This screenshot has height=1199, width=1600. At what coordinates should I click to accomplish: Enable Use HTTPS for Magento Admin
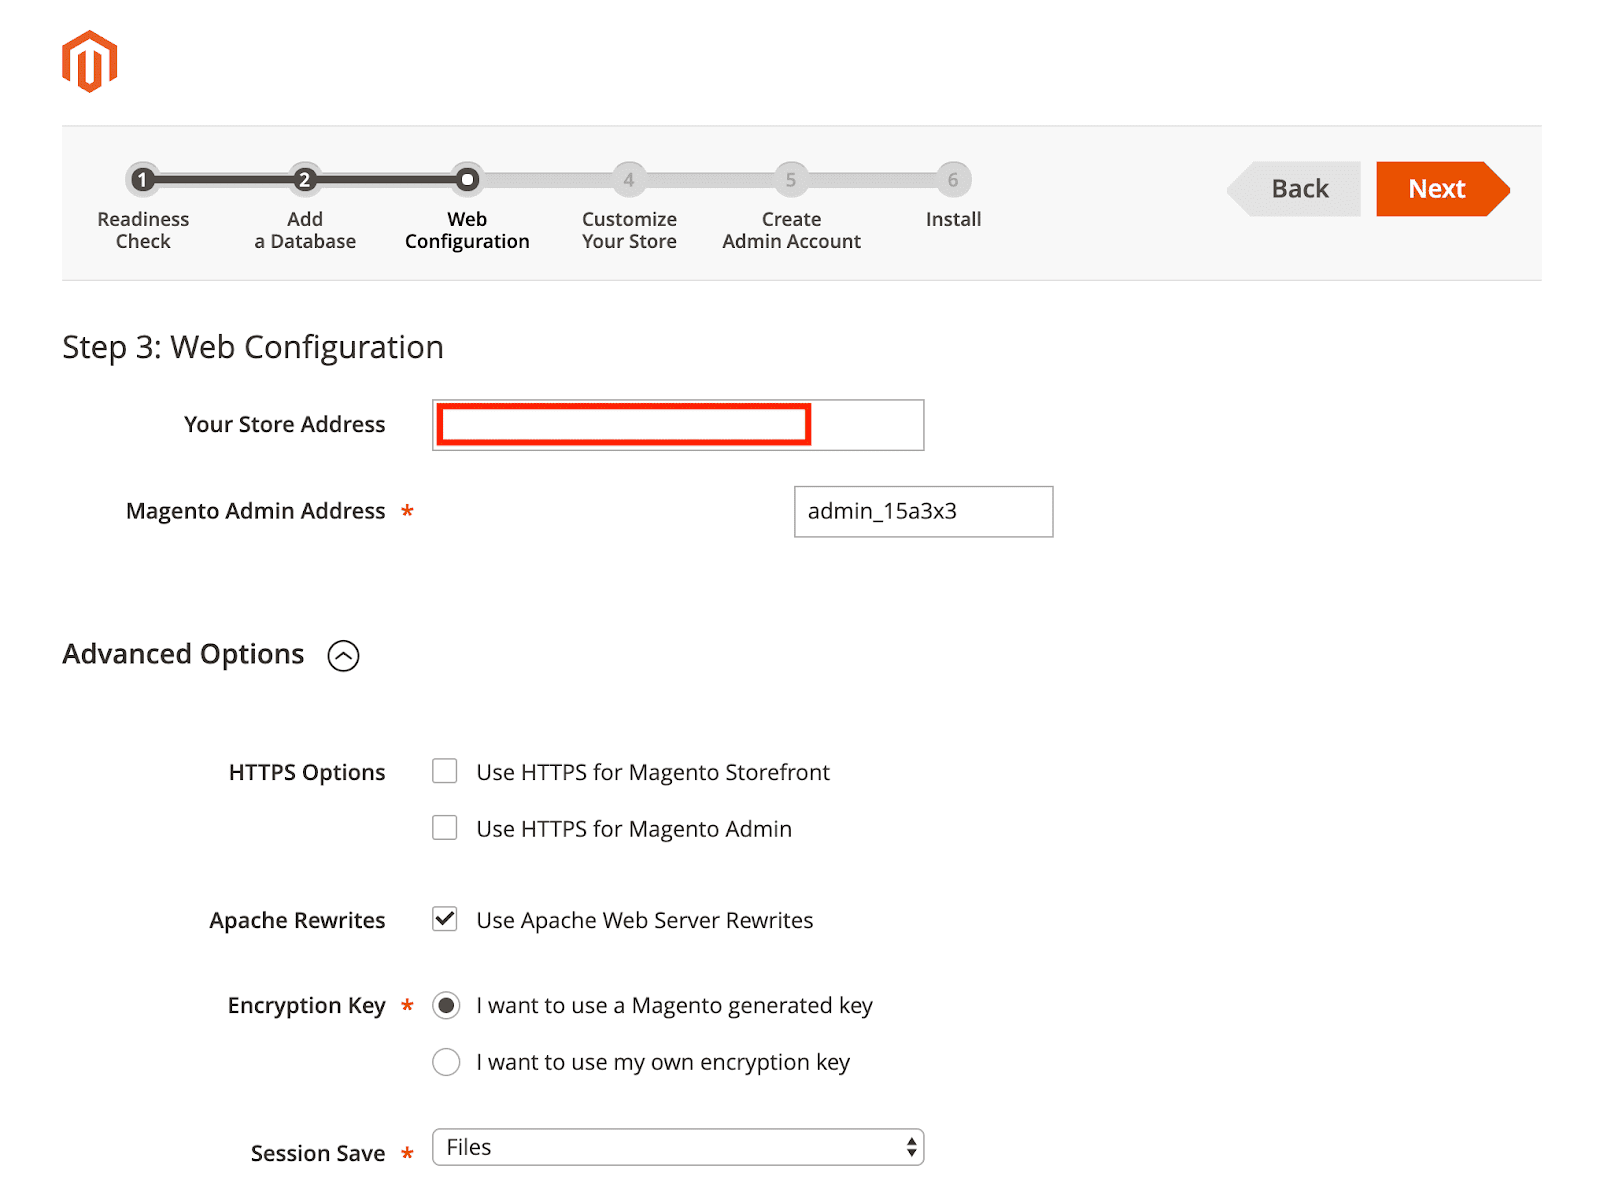(x=445, y=828)
